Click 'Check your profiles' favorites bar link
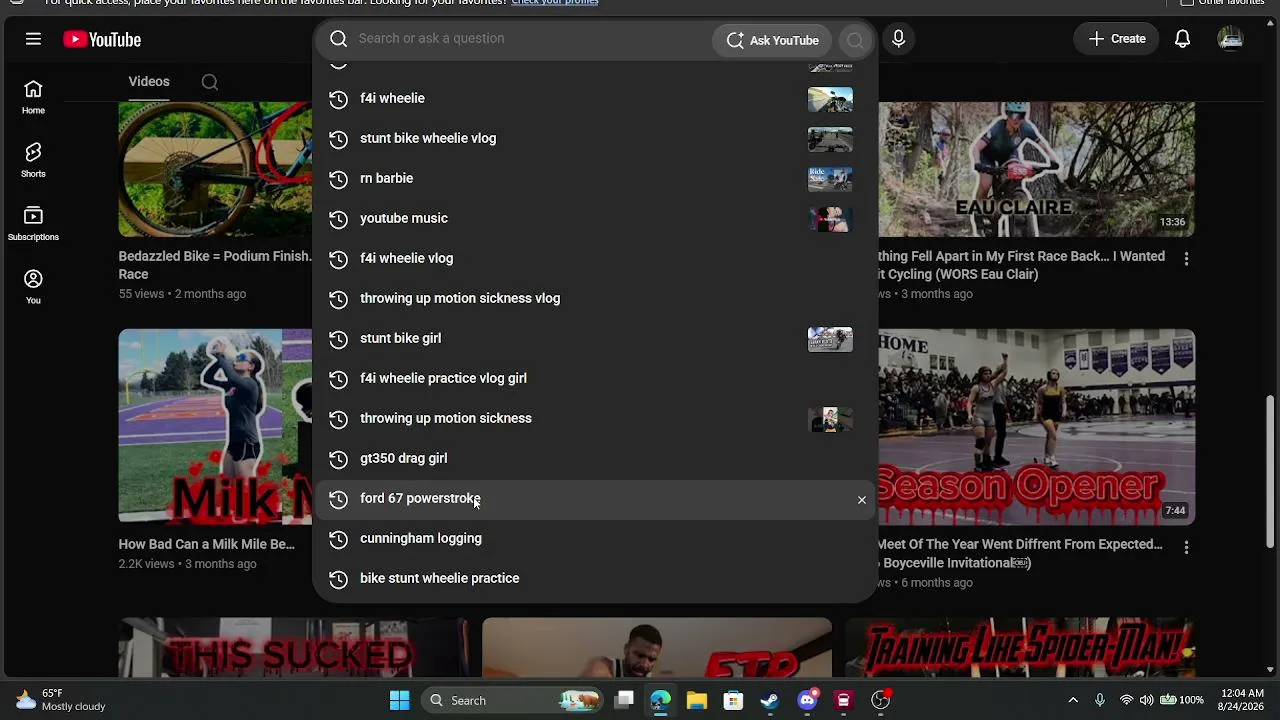Viewport: 1280px width, 720px height. pos(554,3)
